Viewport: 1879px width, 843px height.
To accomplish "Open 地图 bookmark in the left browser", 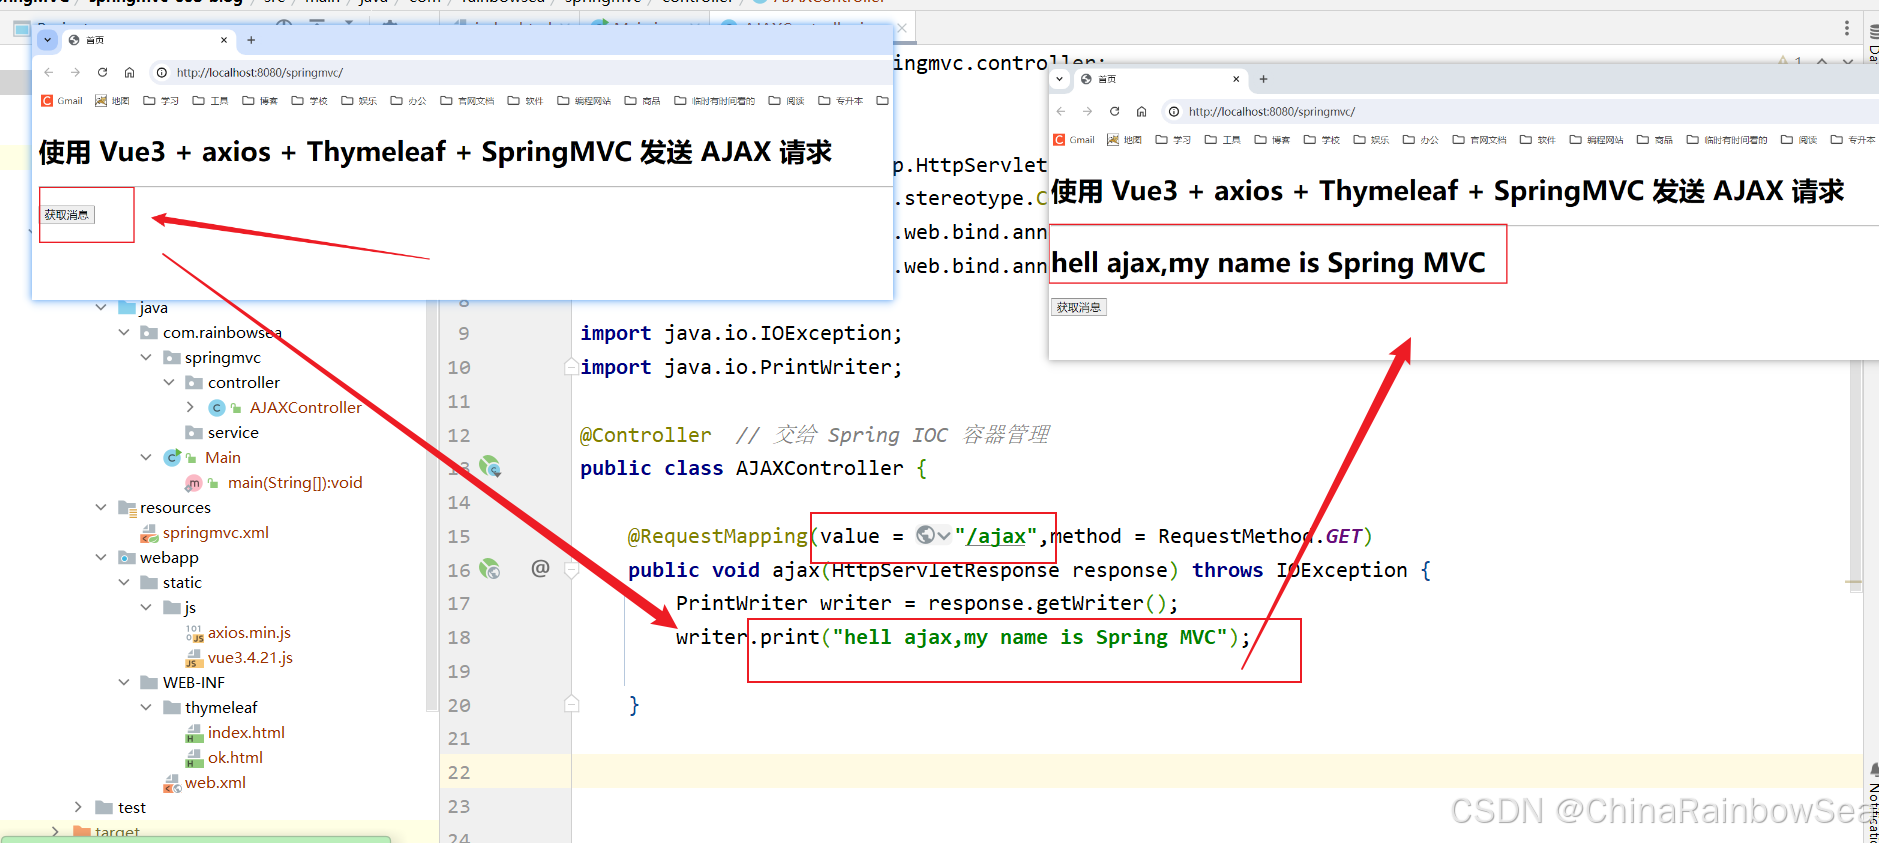I will click(x=113, y=101).
